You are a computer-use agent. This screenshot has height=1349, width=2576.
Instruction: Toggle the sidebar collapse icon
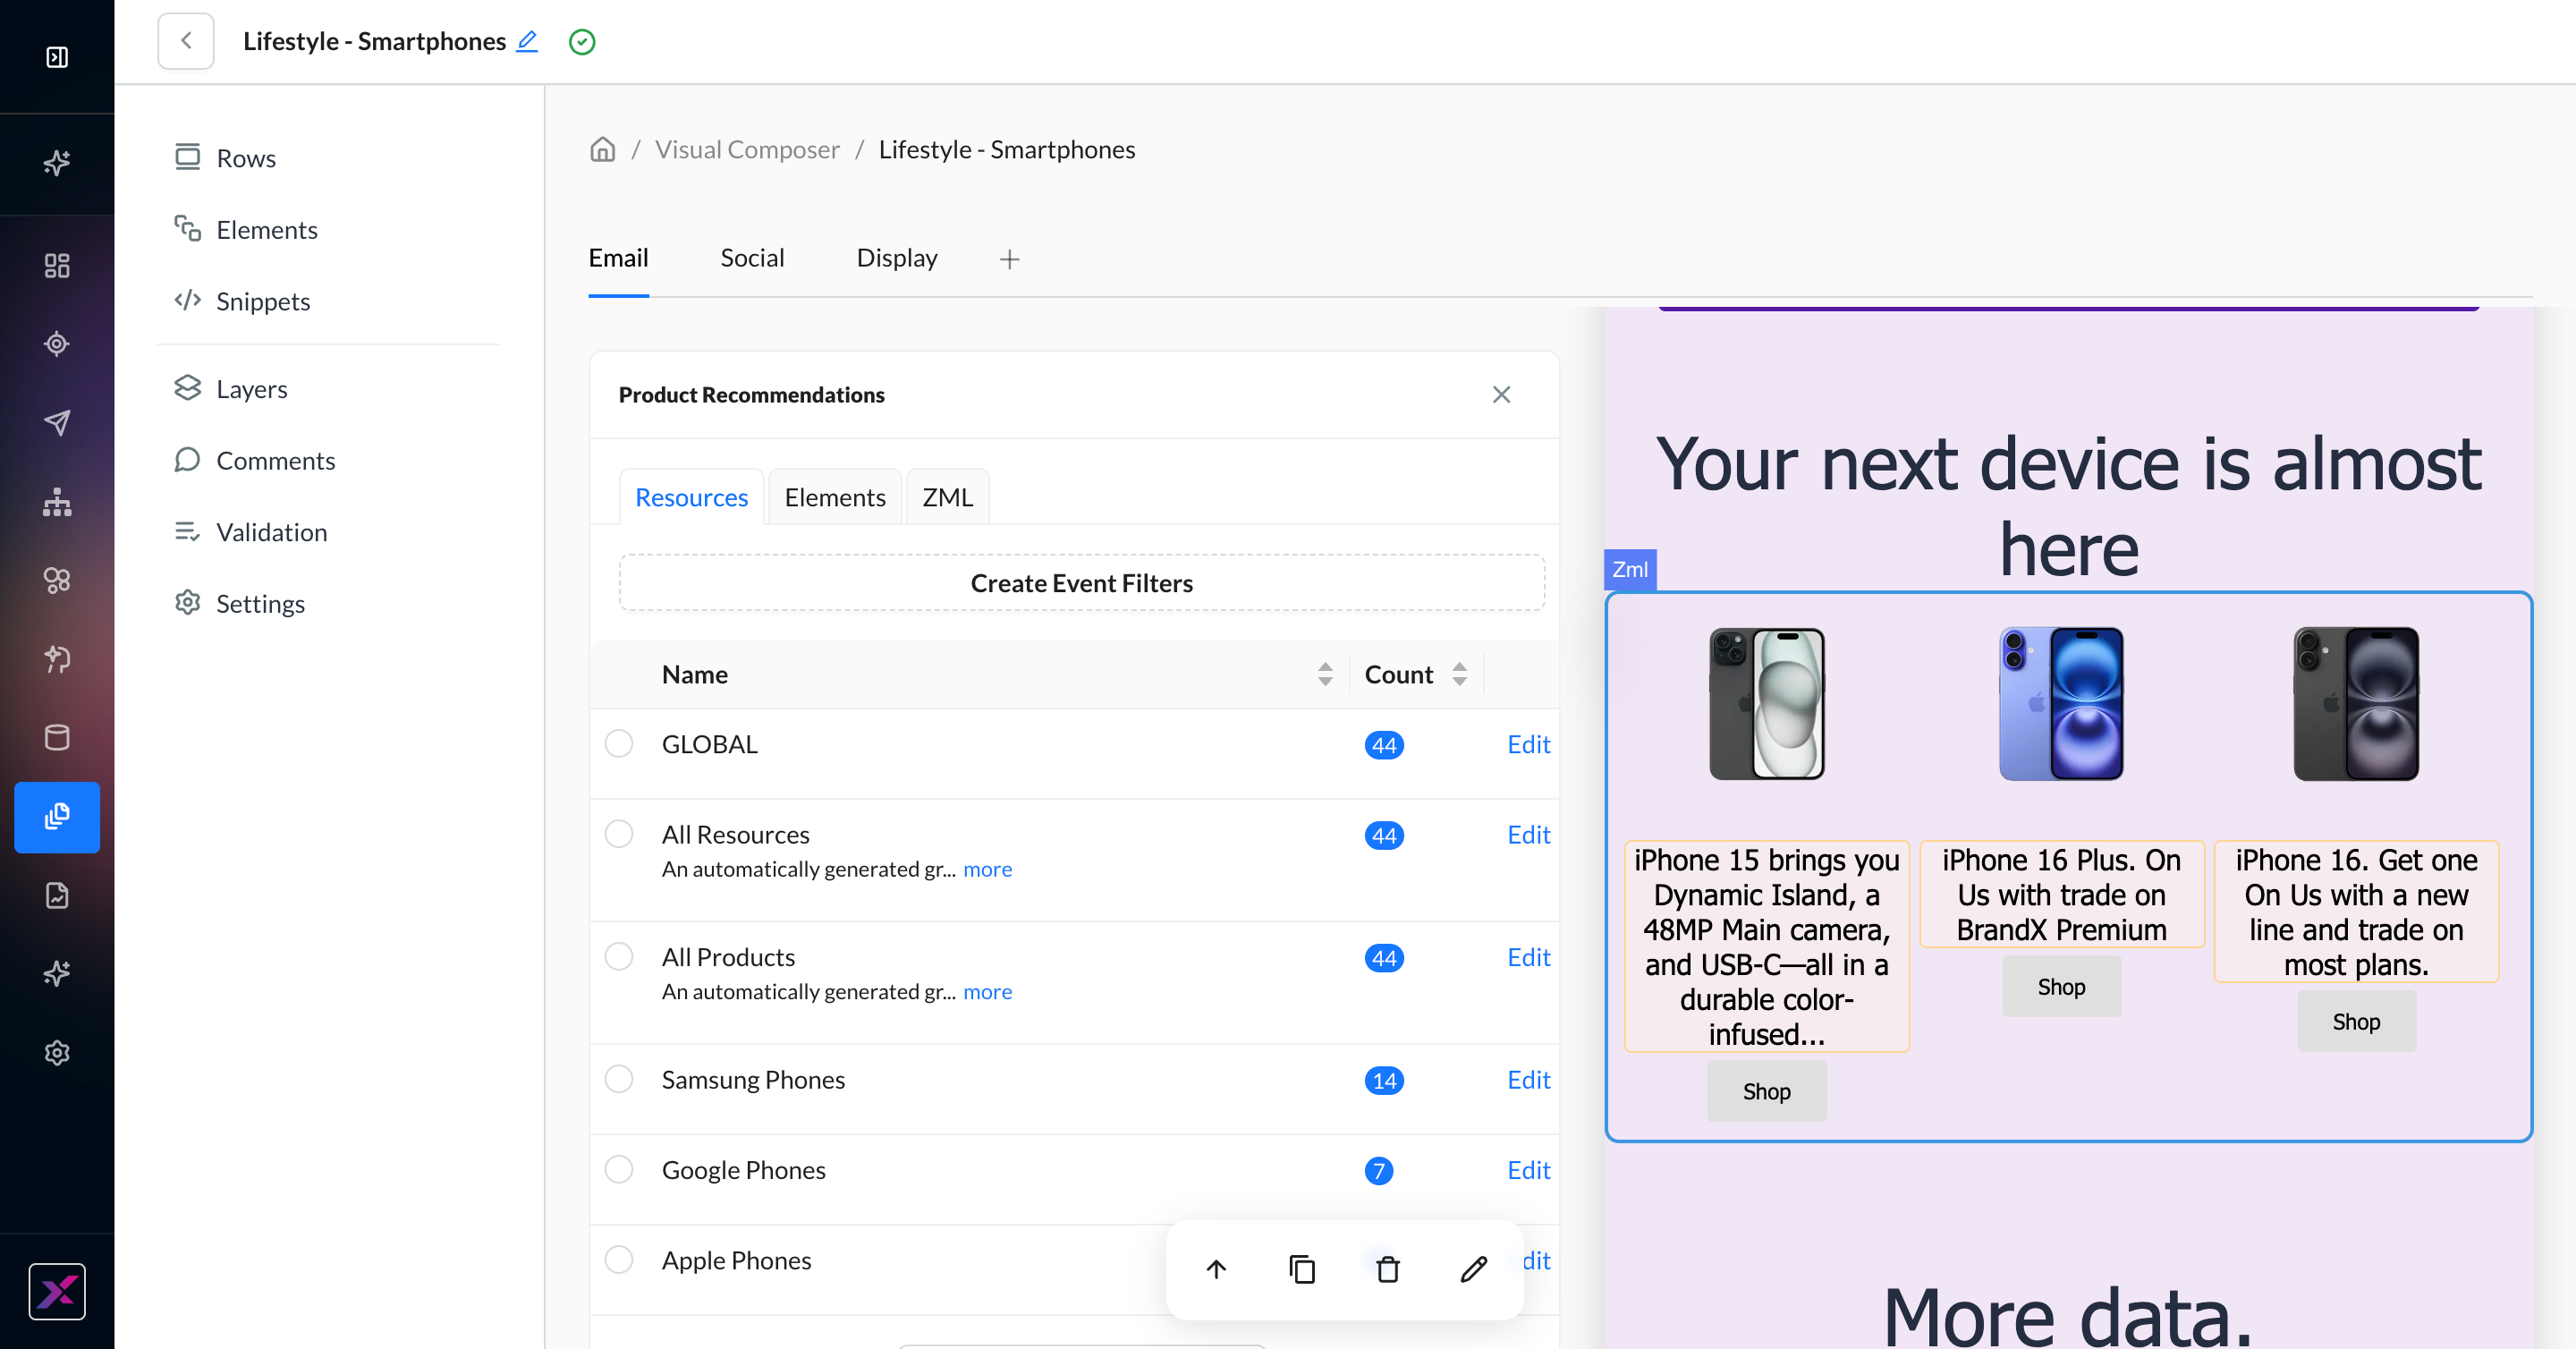pos(57,57)
